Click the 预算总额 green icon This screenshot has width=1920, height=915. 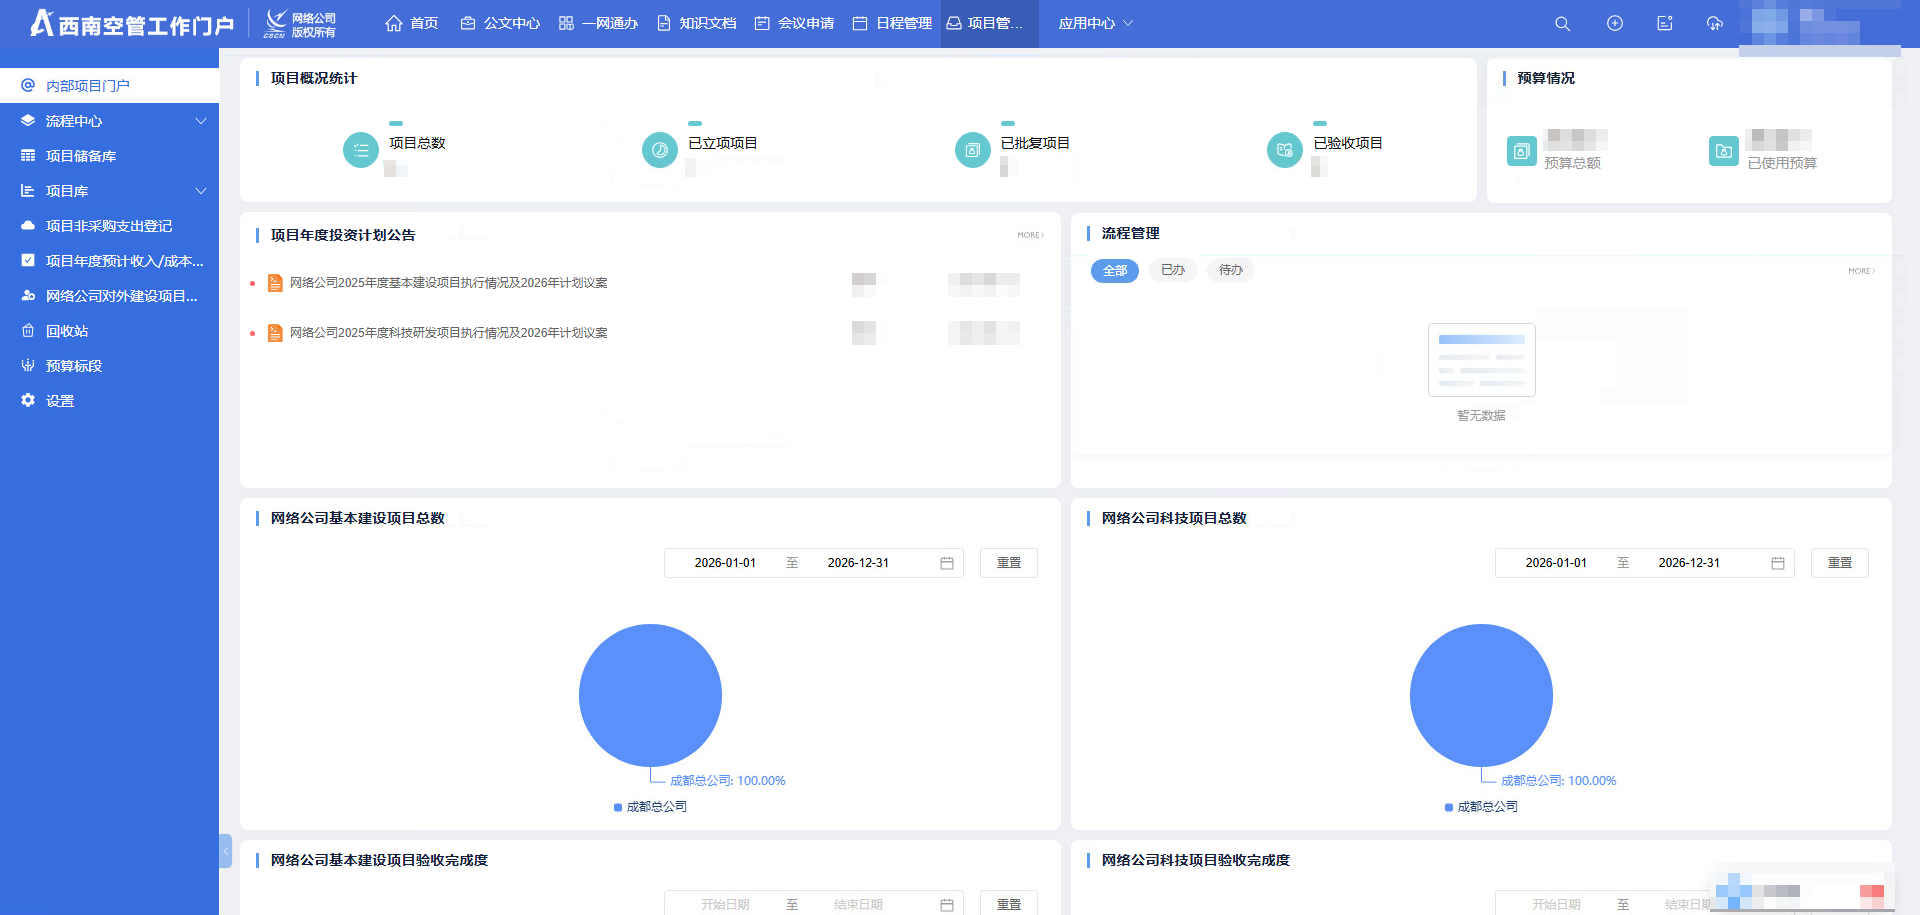click(x=1522, y=151)
